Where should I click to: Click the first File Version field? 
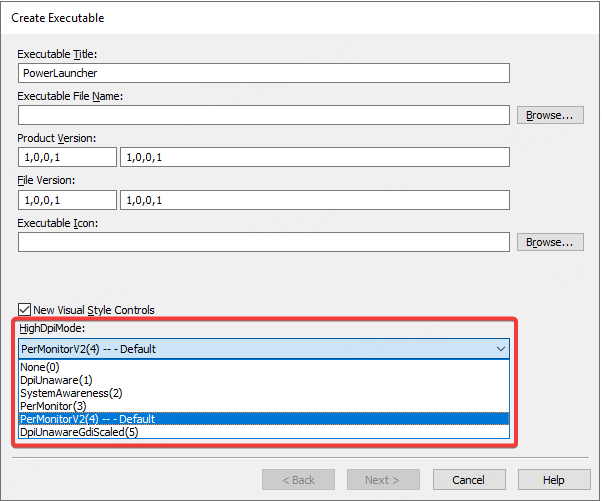pyautogui.click(x=67, y=200)
